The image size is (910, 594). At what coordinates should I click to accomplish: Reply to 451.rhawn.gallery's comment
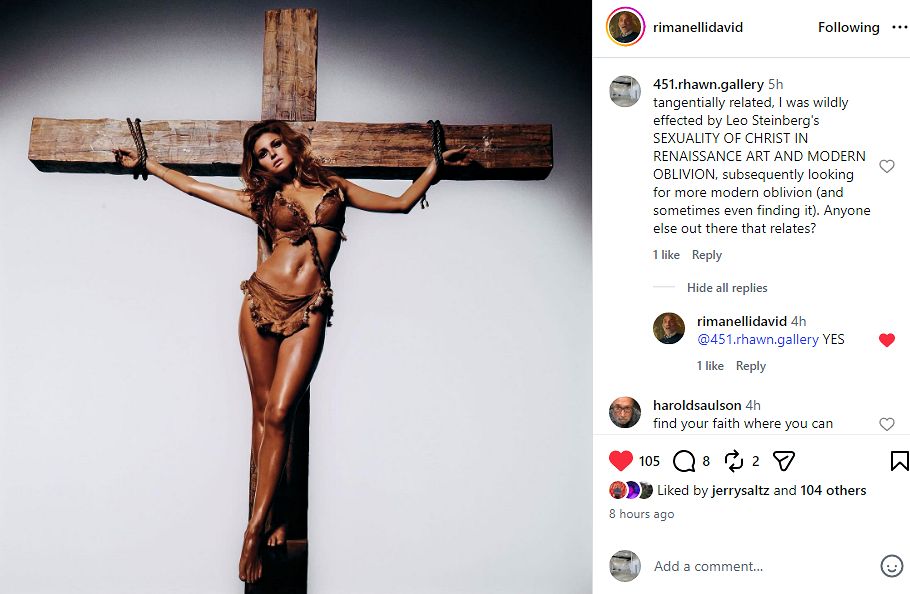click(707, 255)
